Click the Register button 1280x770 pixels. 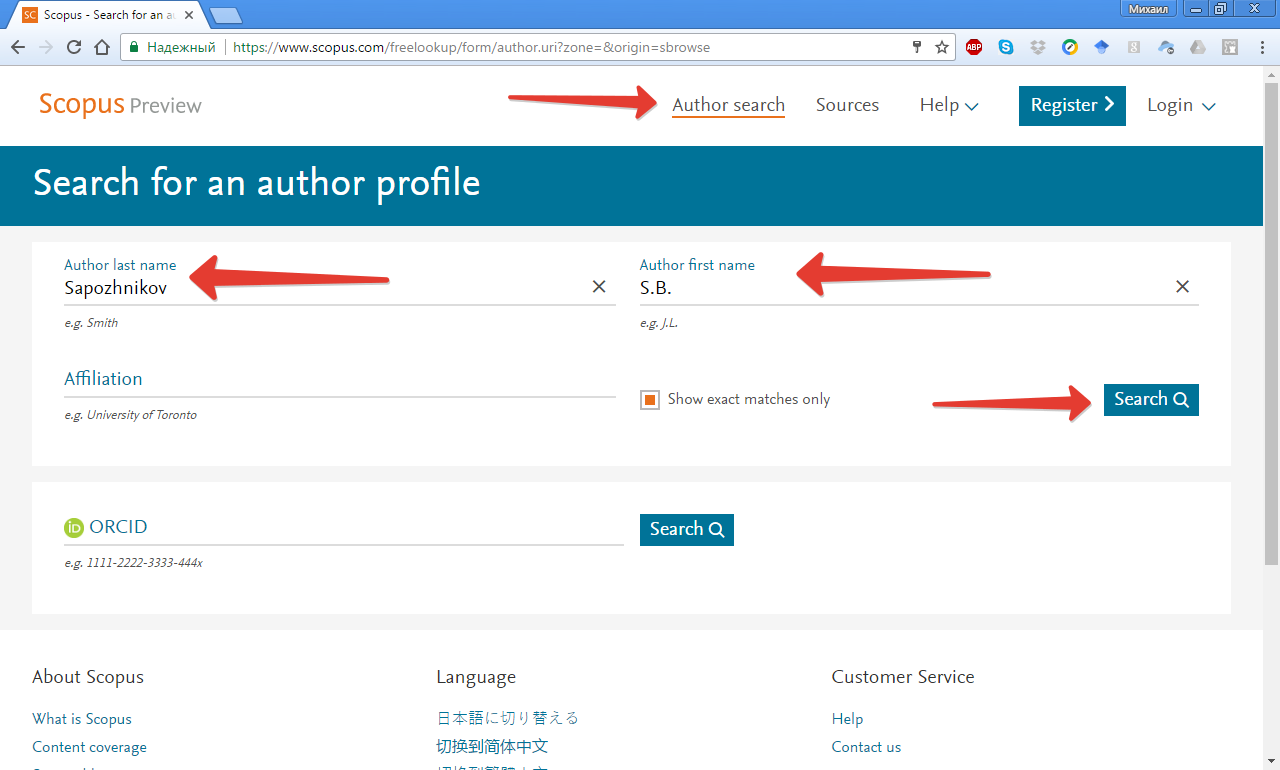click(x=1072, y=106)
